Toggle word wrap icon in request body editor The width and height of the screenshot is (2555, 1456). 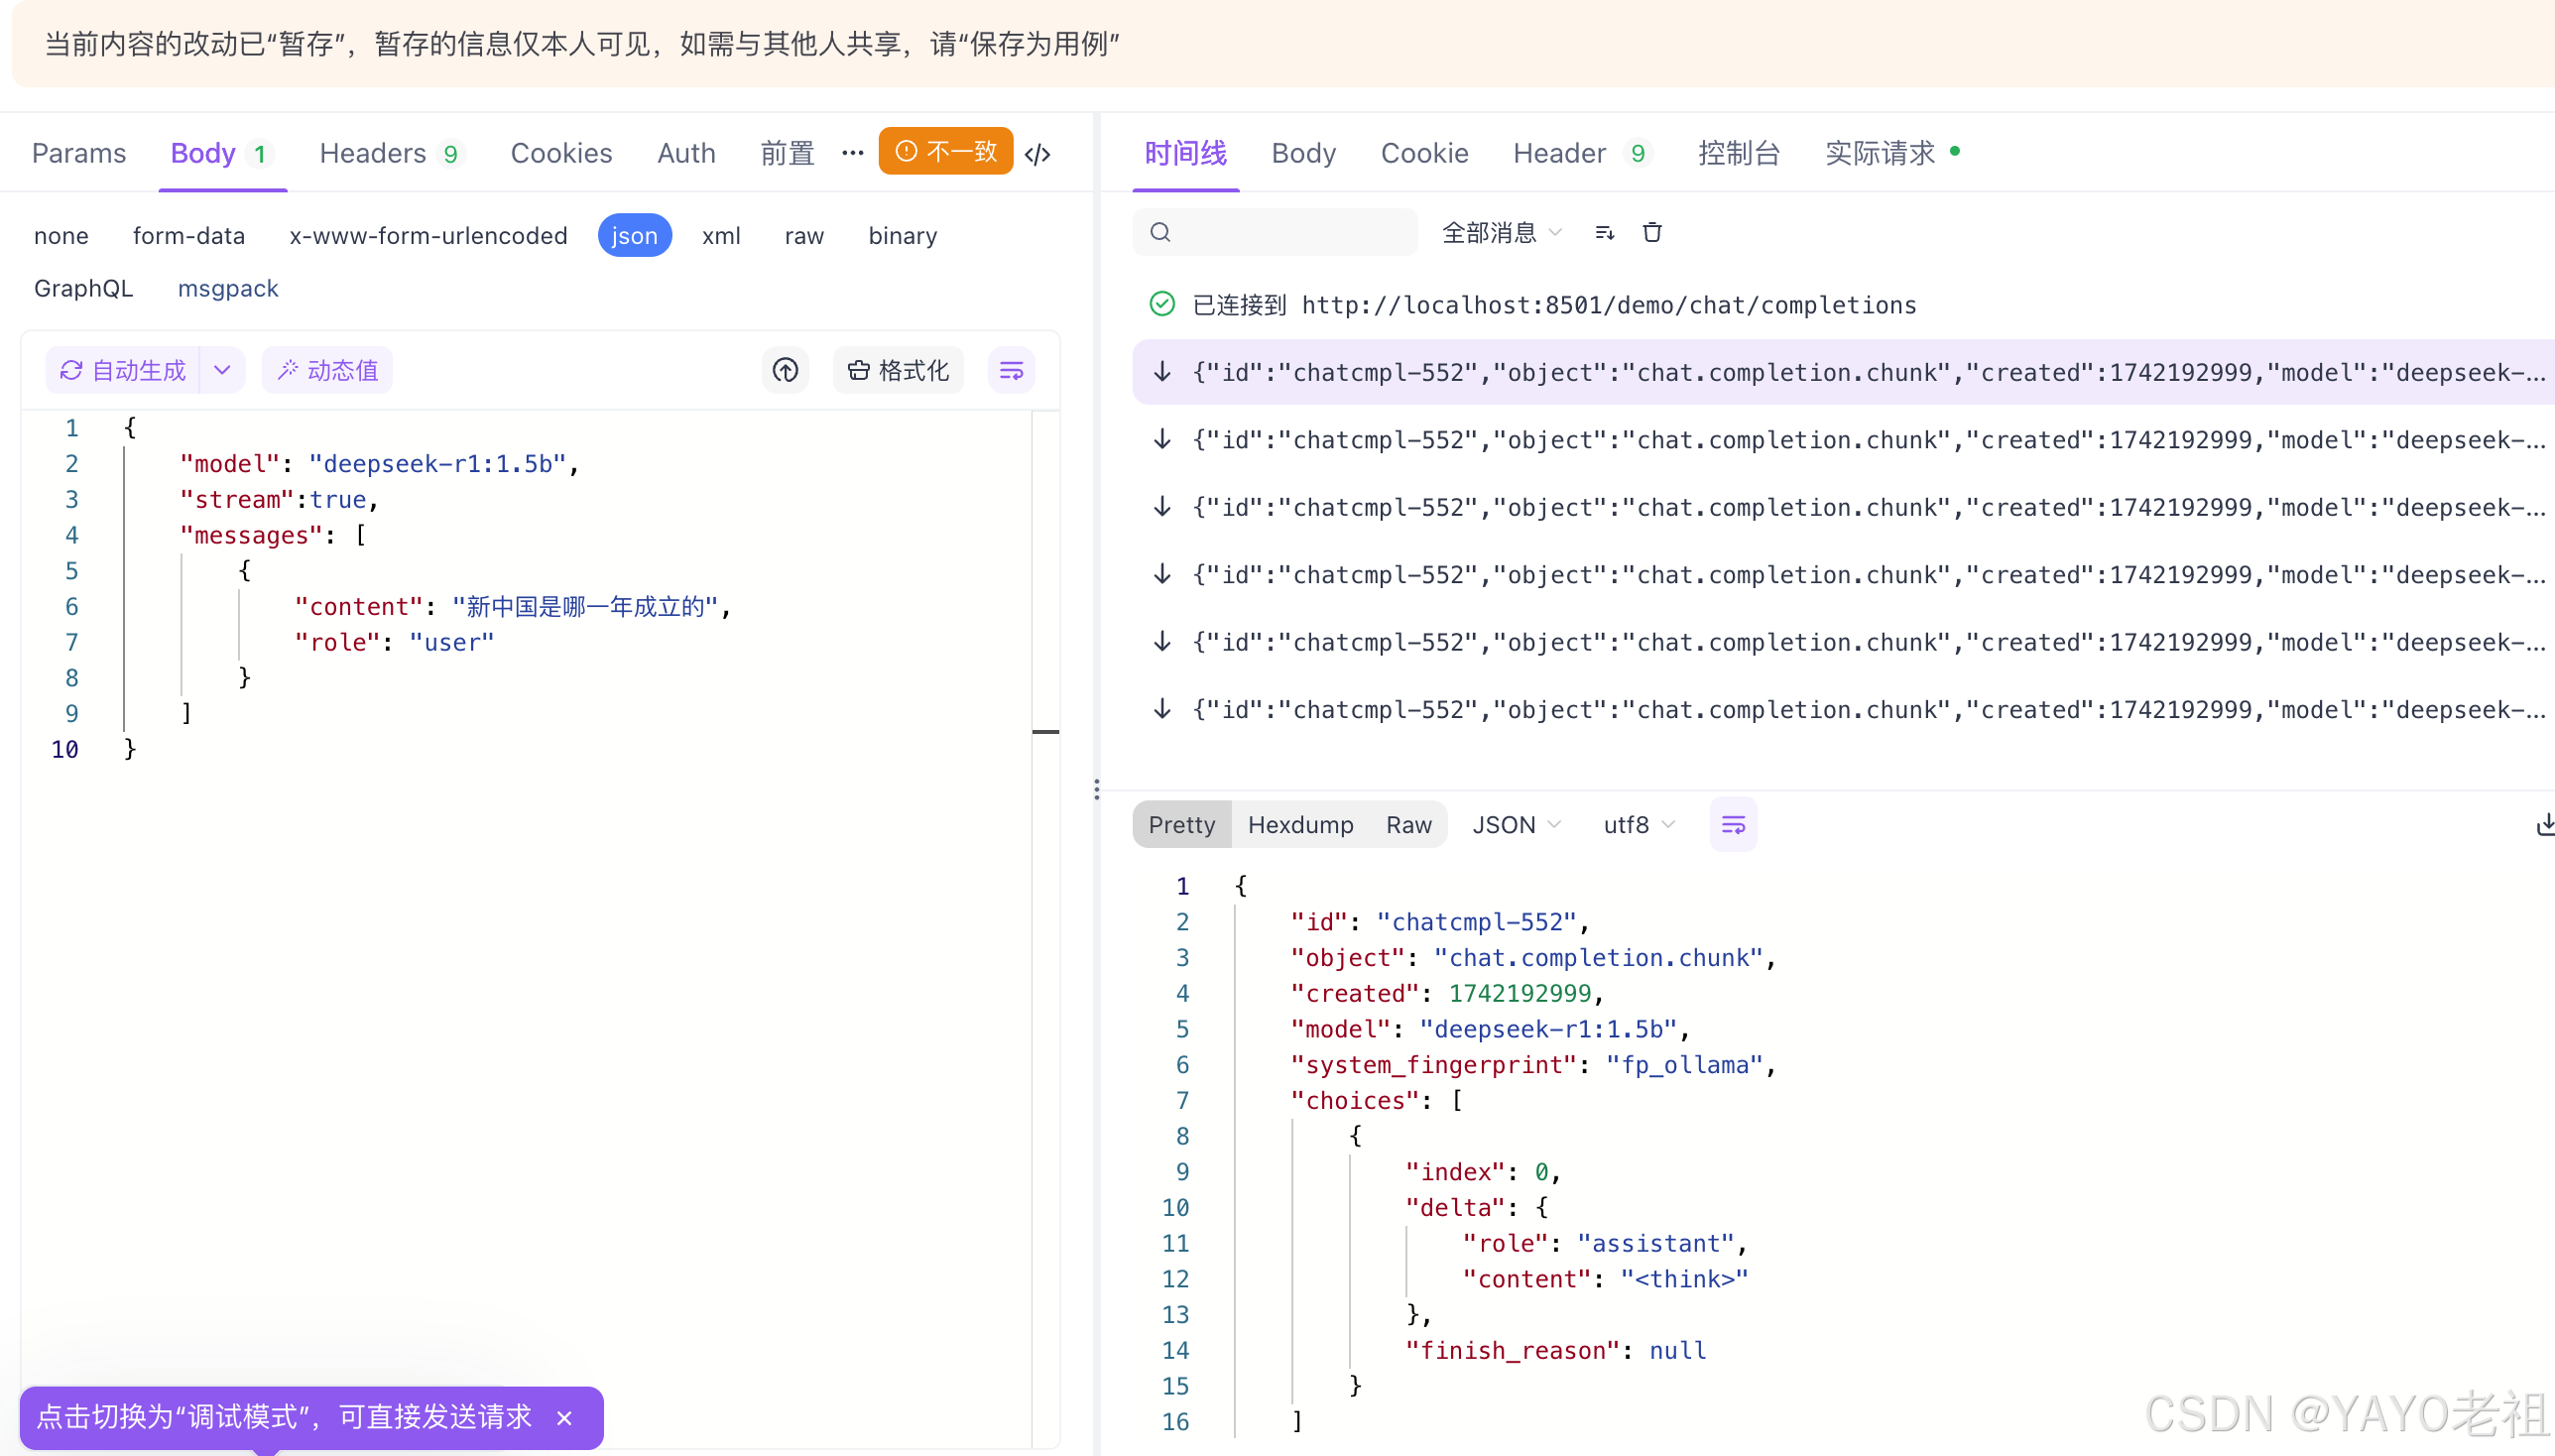(1011, 371)
